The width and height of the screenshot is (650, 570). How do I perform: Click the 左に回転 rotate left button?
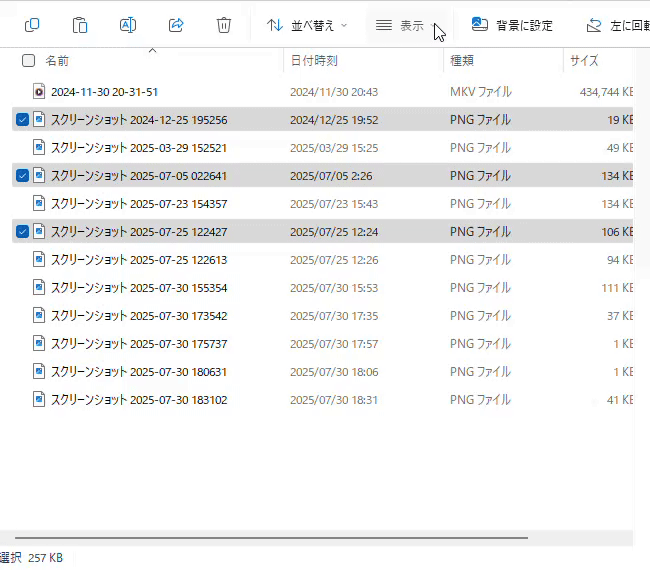tap(617, 26)
